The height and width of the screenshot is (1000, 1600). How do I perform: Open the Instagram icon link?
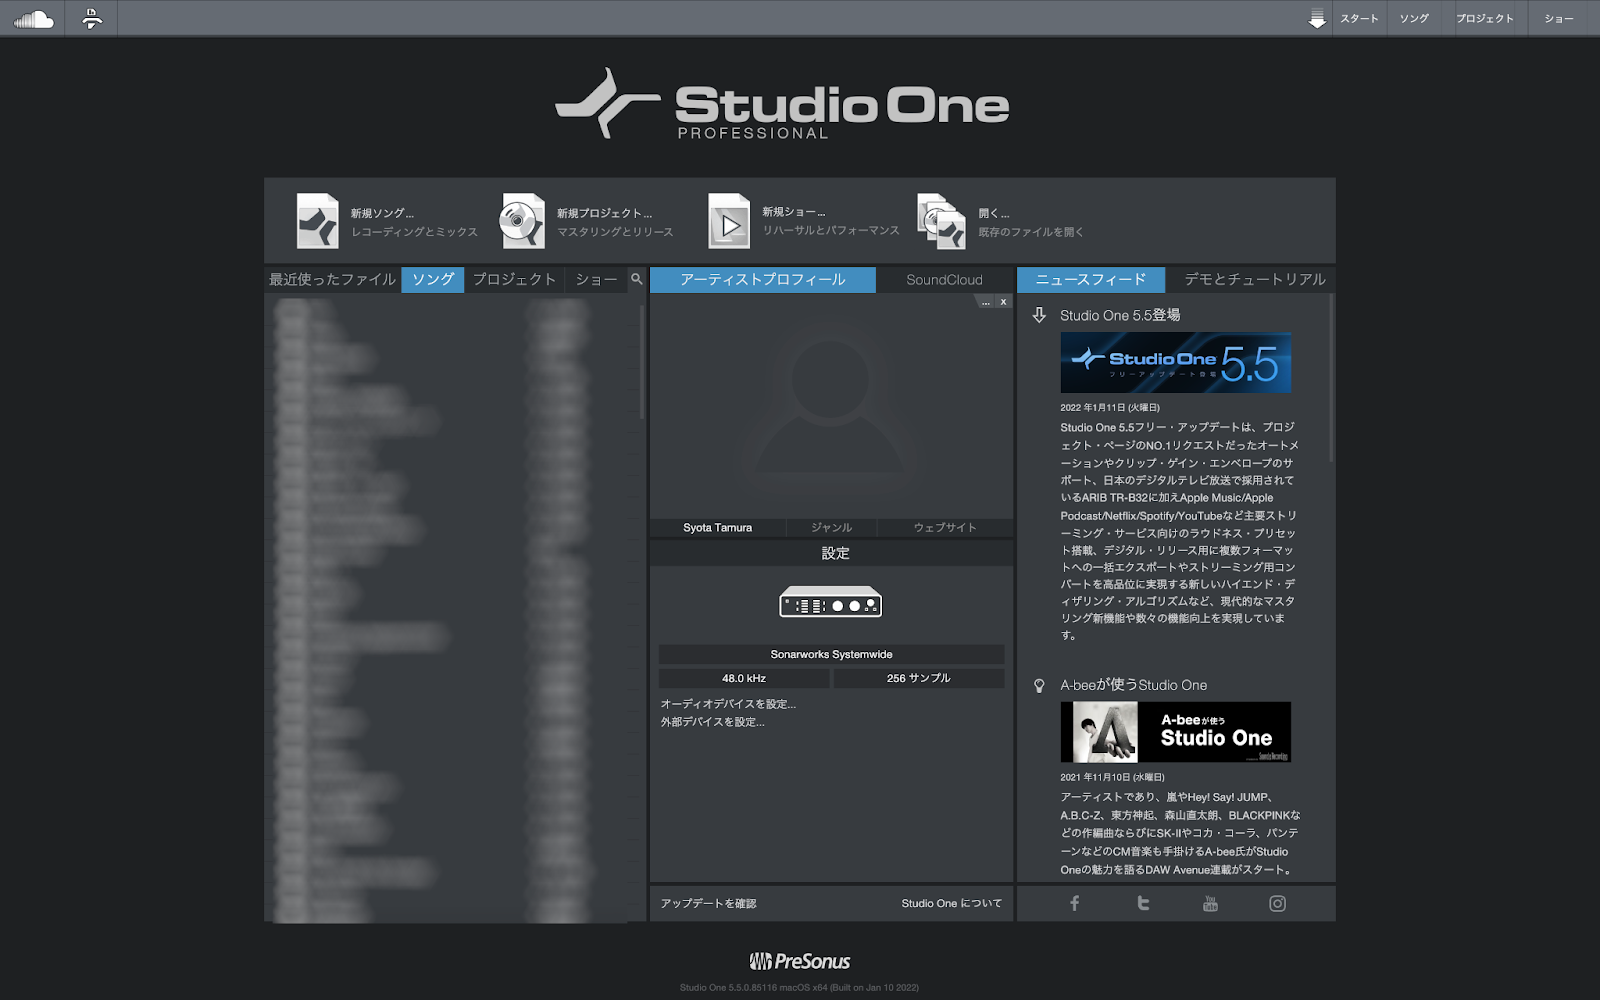(x=1277, y=903)
